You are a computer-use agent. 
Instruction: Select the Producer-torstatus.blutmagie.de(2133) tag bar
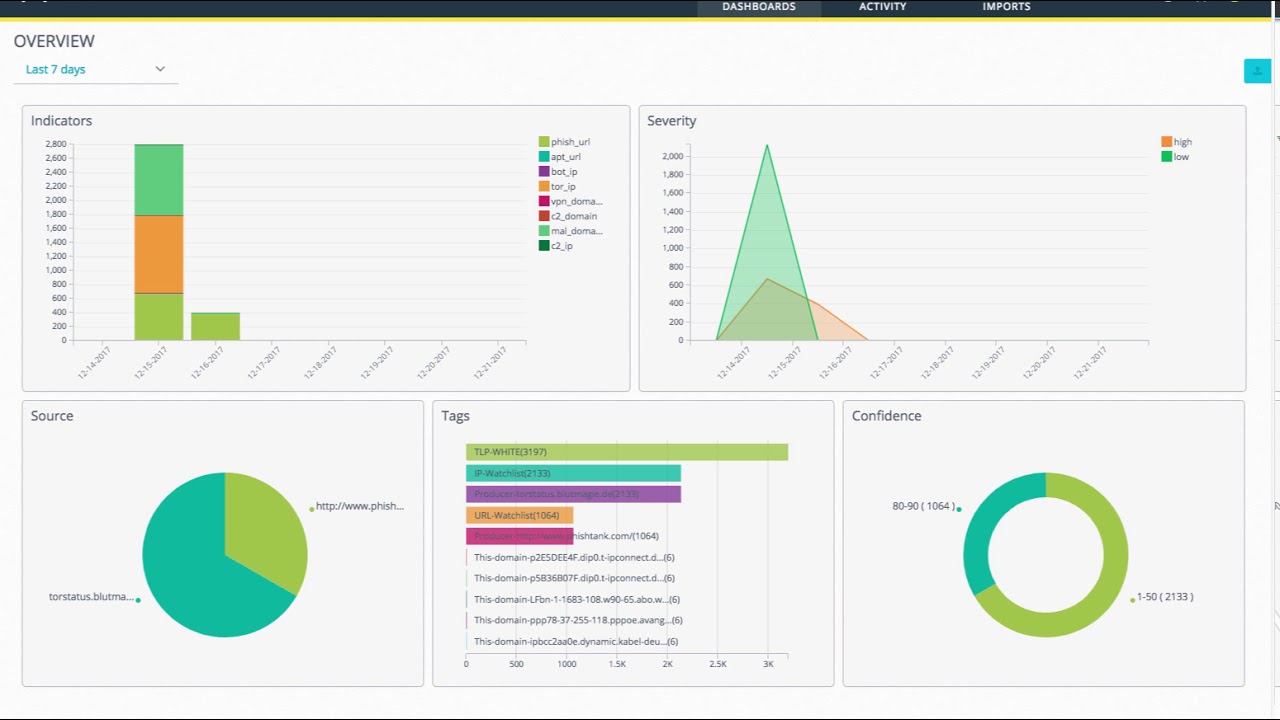(x=573, y=494)
